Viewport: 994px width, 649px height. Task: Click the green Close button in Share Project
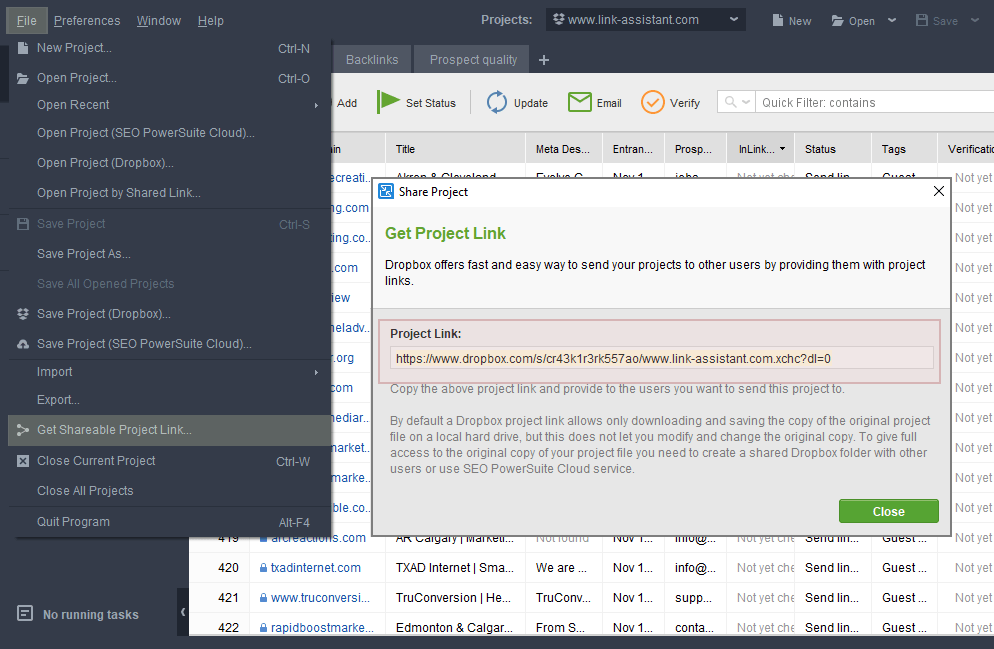(x=888, y=511)
